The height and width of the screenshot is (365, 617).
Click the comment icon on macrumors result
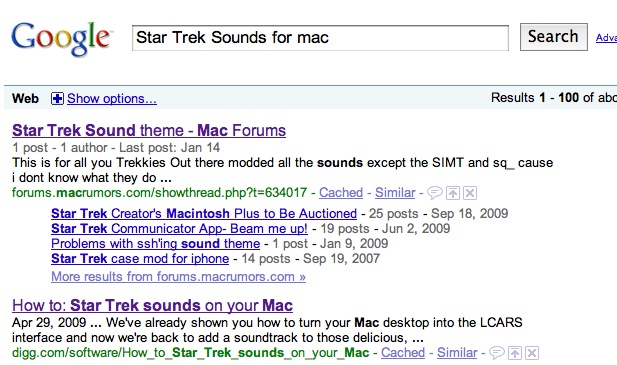click(x=435, y=193)
